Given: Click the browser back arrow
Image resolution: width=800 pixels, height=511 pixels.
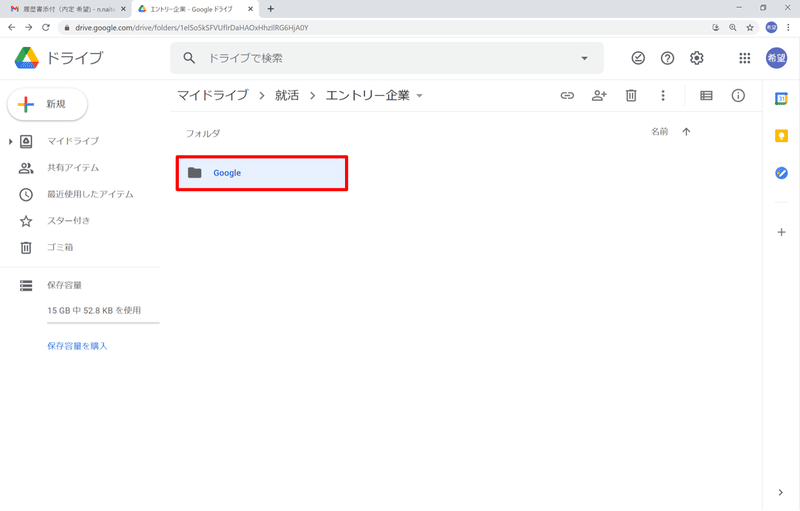Looking at the screenshot, I should [x=12, y=28].
